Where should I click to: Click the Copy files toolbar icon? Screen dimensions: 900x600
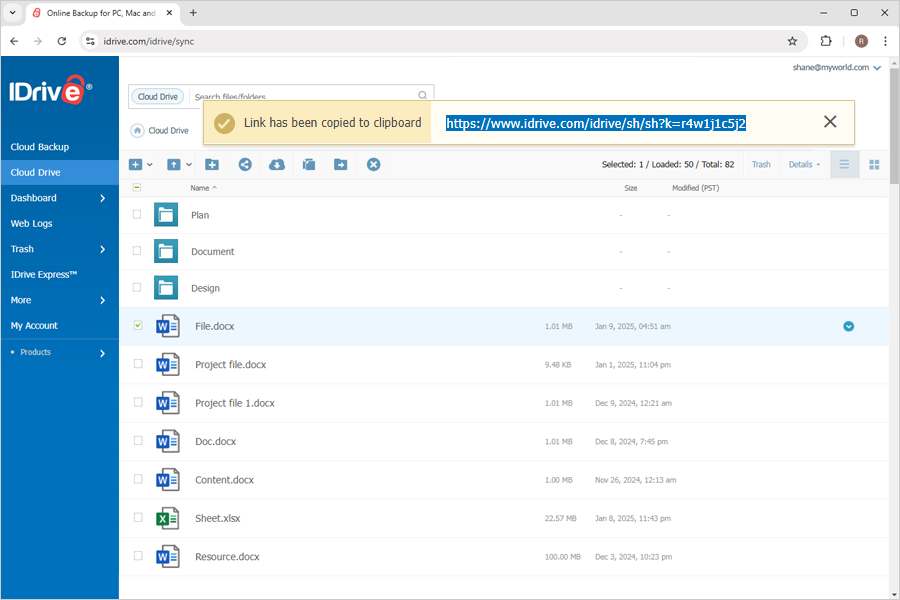tap(309, 165)
